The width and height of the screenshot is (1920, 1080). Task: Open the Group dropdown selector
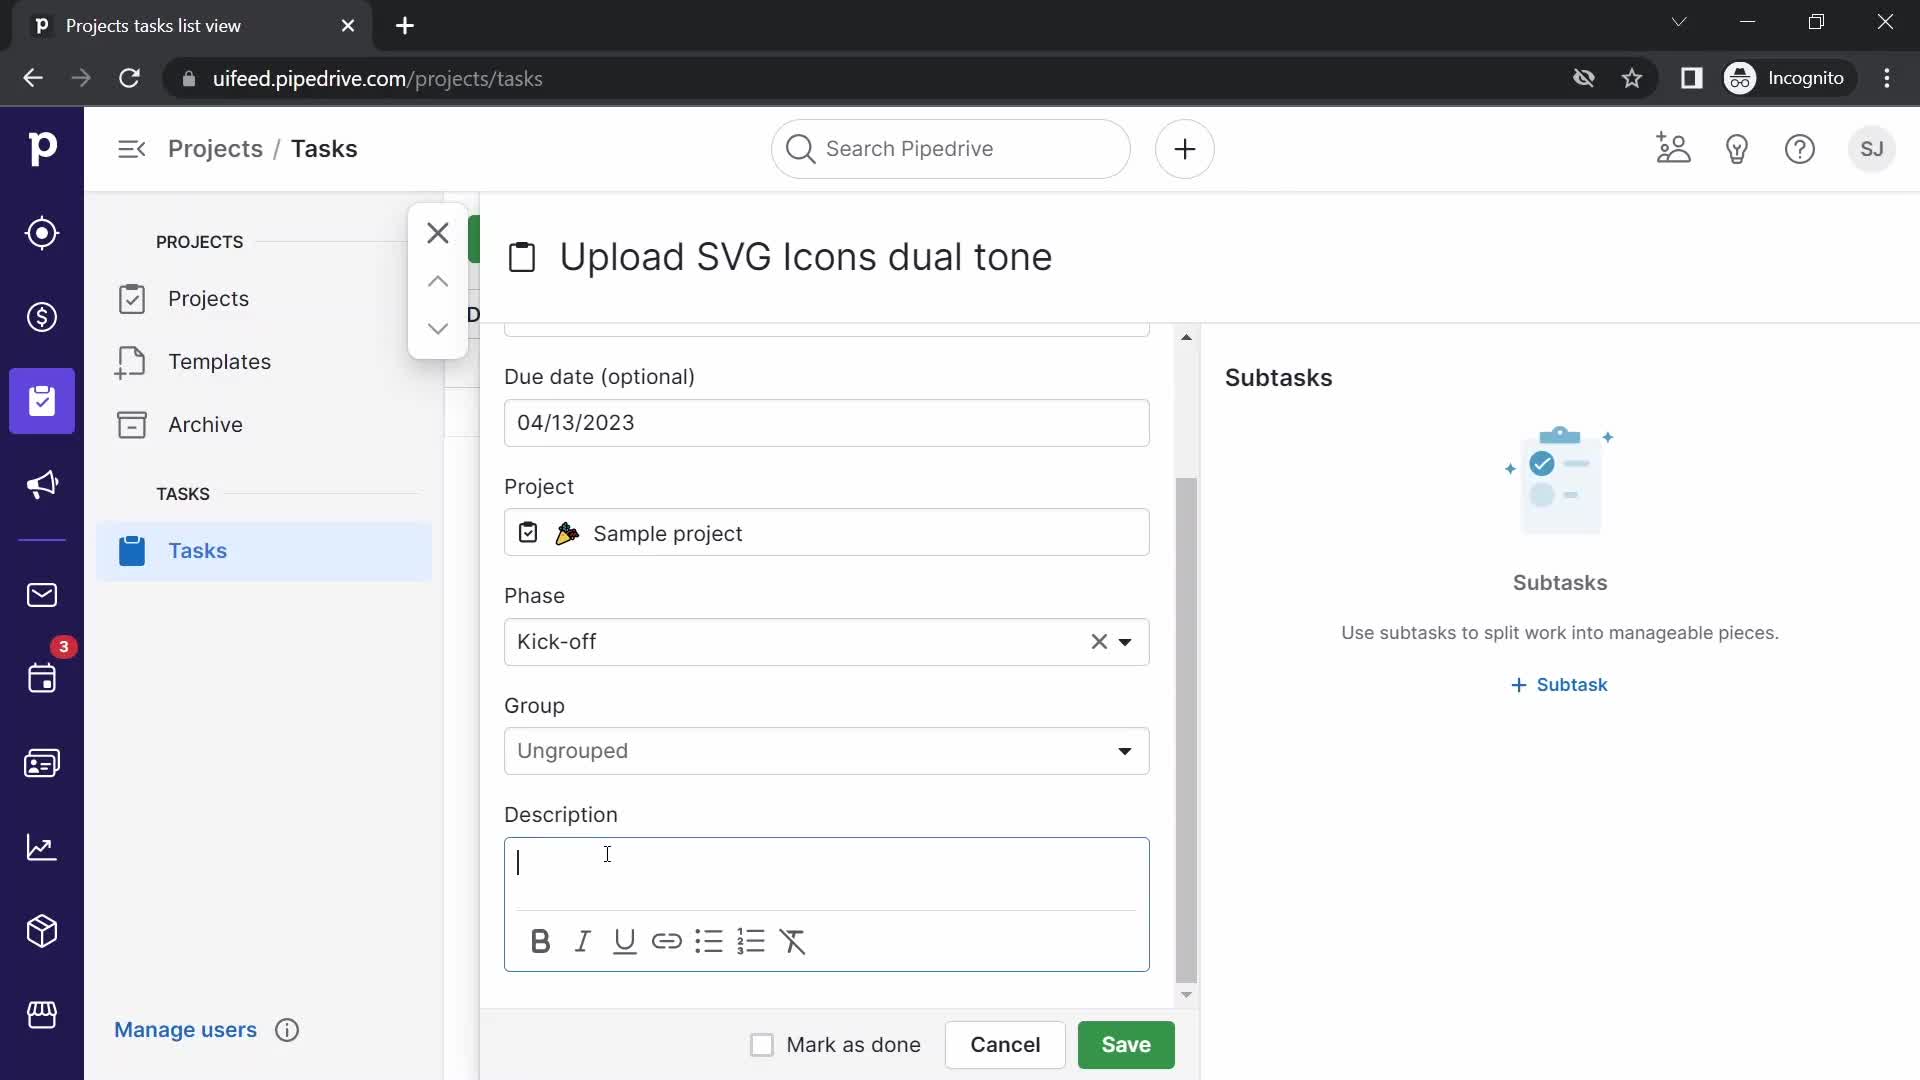[825, 750]
